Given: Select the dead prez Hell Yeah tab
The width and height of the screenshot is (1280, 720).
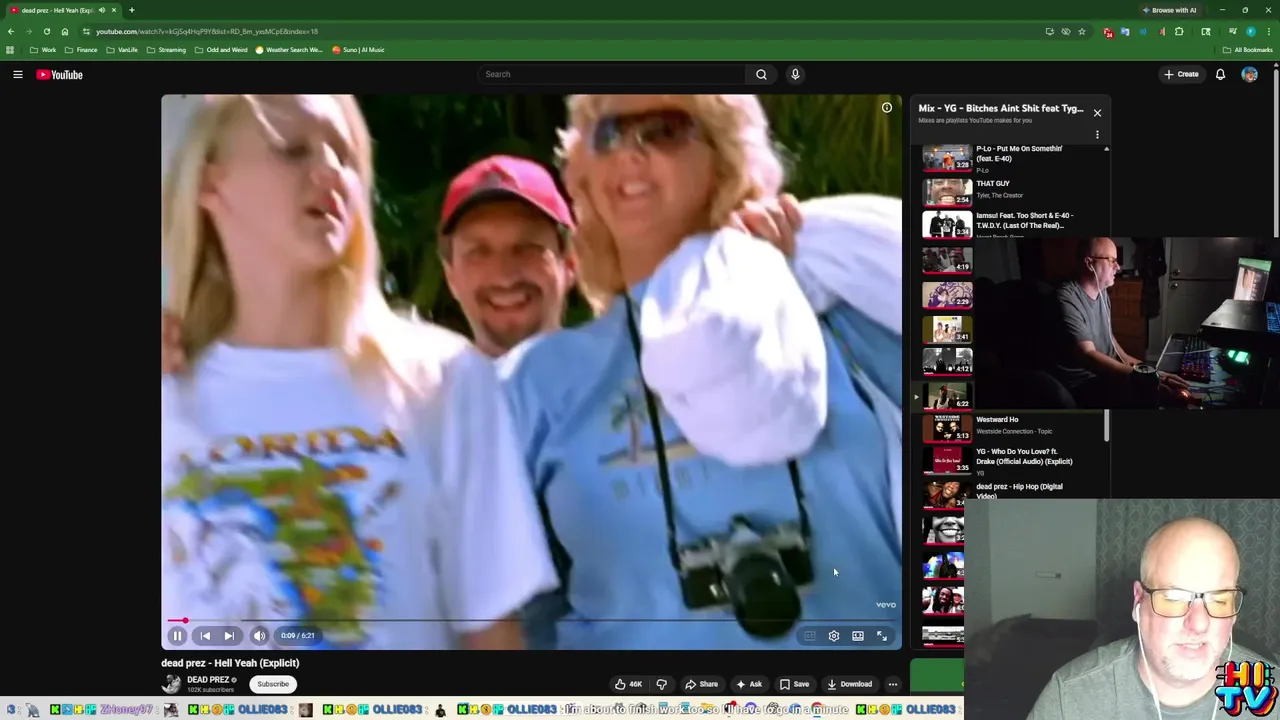Looking at the screenshot, I should (57, 10).
